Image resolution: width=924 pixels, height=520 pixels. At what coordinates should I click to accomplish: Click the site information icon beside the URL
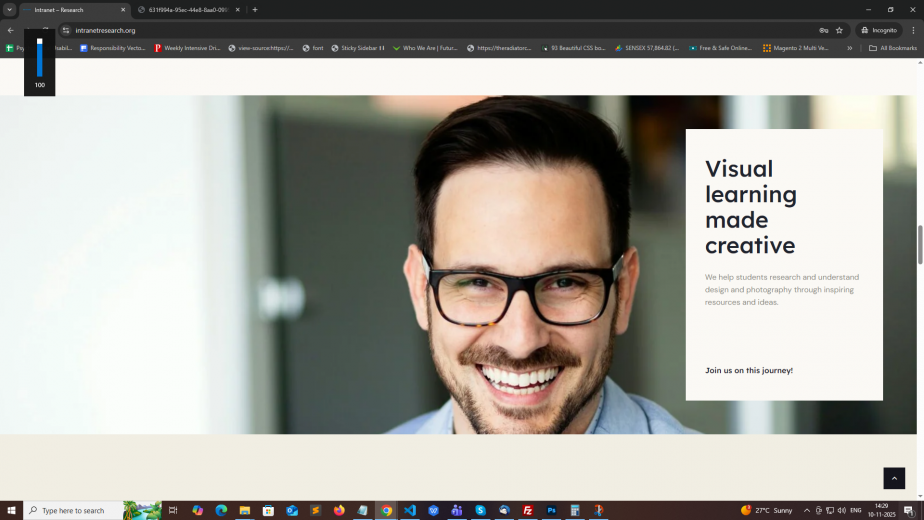pyautogui.click(x=66, y=30)
